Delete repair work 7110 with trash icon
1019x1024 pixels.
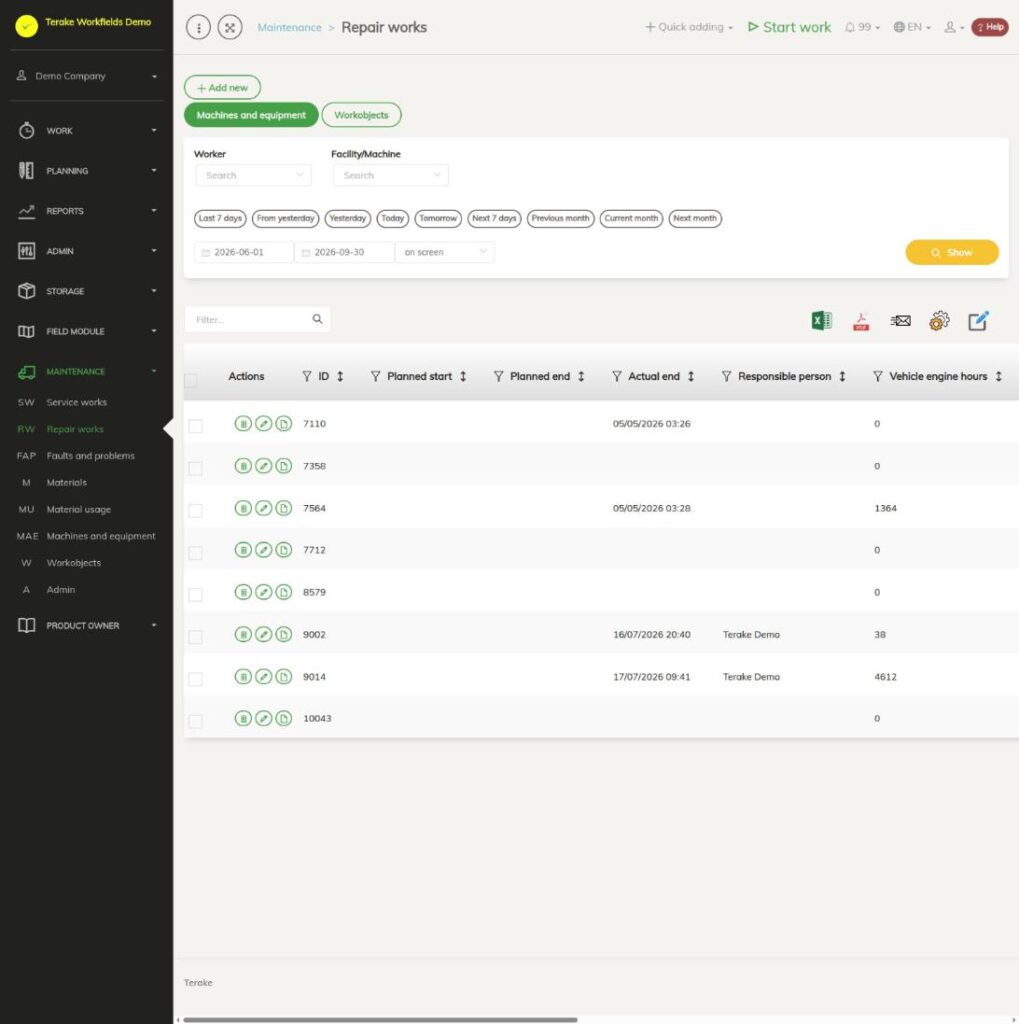[243, 424]
